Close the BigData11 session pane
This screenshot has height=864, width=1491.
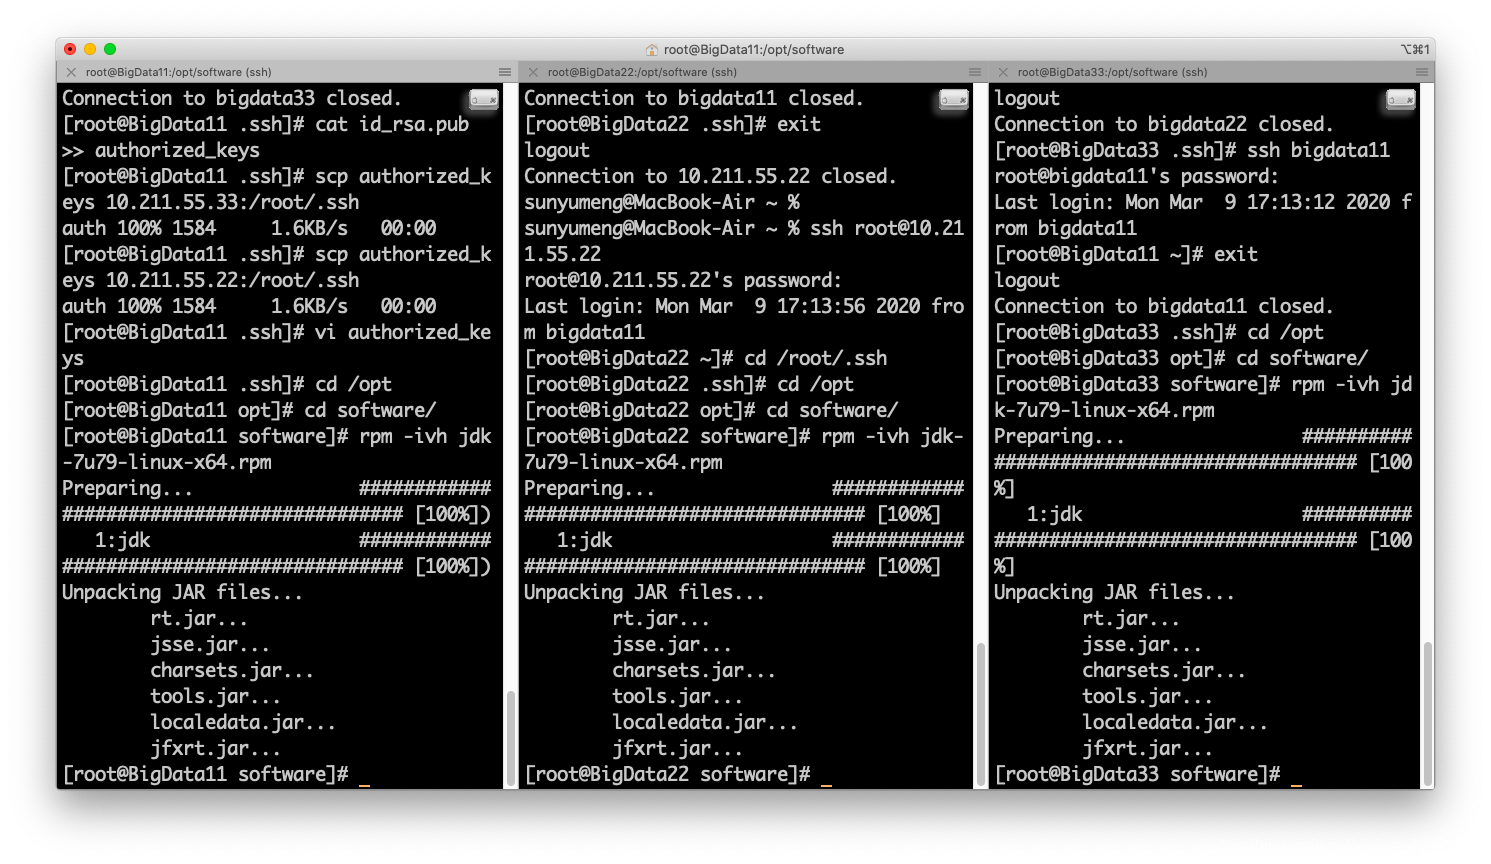pos(71,72)
